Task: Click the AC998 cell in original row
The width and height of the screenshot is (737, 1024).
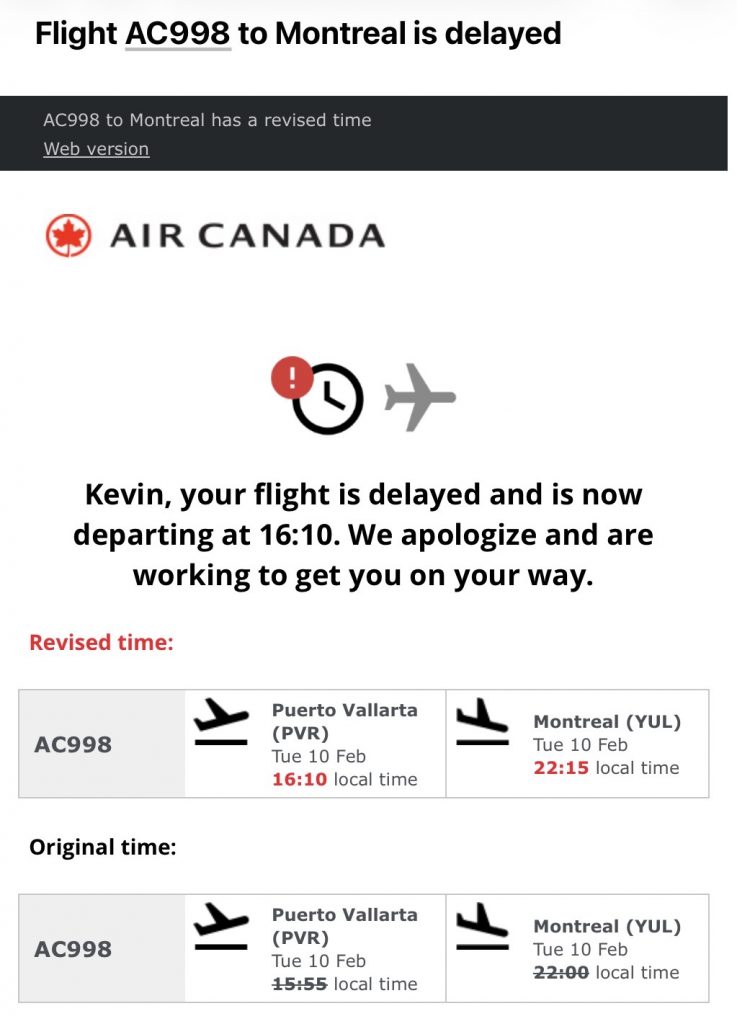Action: pos(73,949)
